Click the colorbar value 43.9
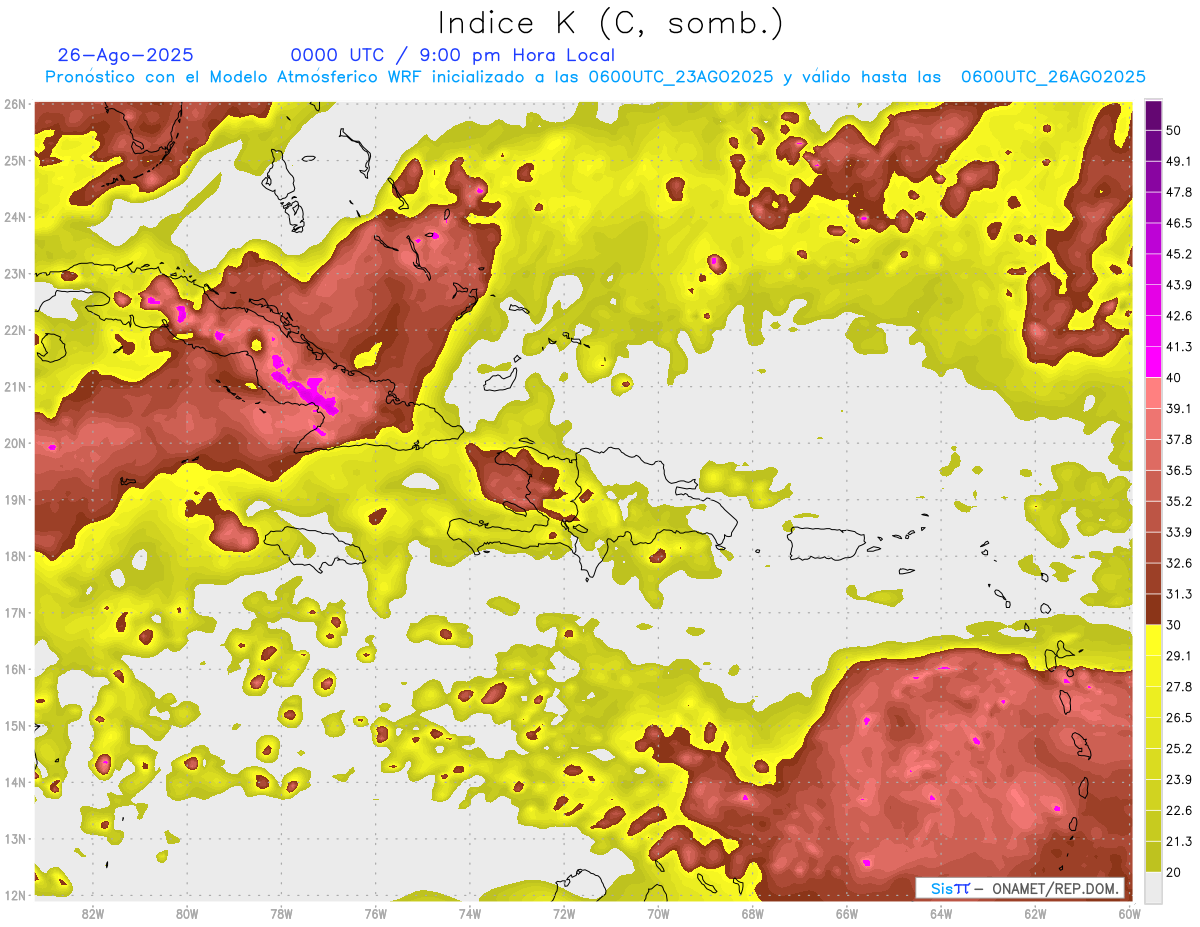This screenshot has height=927, width=1200. (x=1179, y=285)
